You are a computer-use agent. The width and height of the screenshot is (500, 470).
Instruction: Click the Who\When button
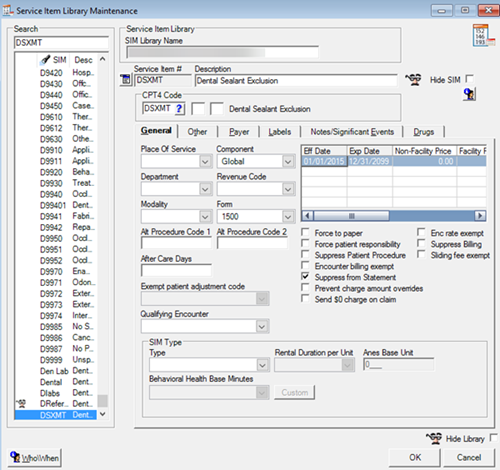click(x=35, y=458)
